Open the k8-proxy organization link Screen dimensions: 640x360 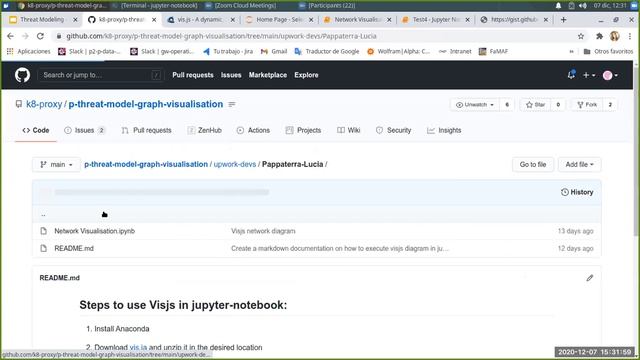click(44, 104)
